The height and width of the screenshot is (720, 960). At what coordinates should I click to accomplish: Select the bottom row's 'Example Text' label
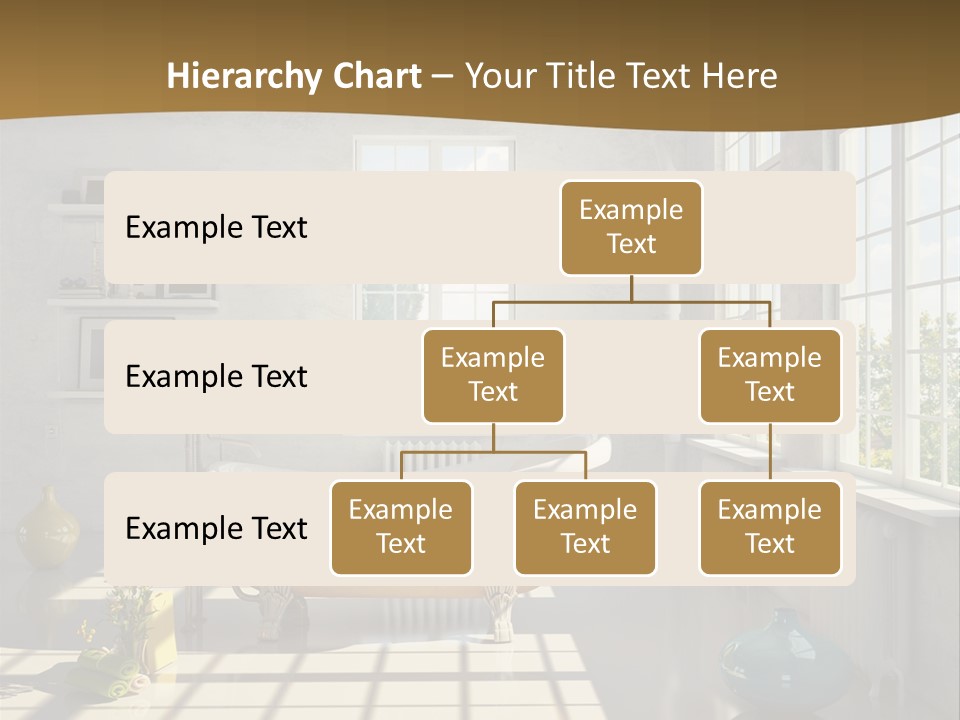pos(216,528)
